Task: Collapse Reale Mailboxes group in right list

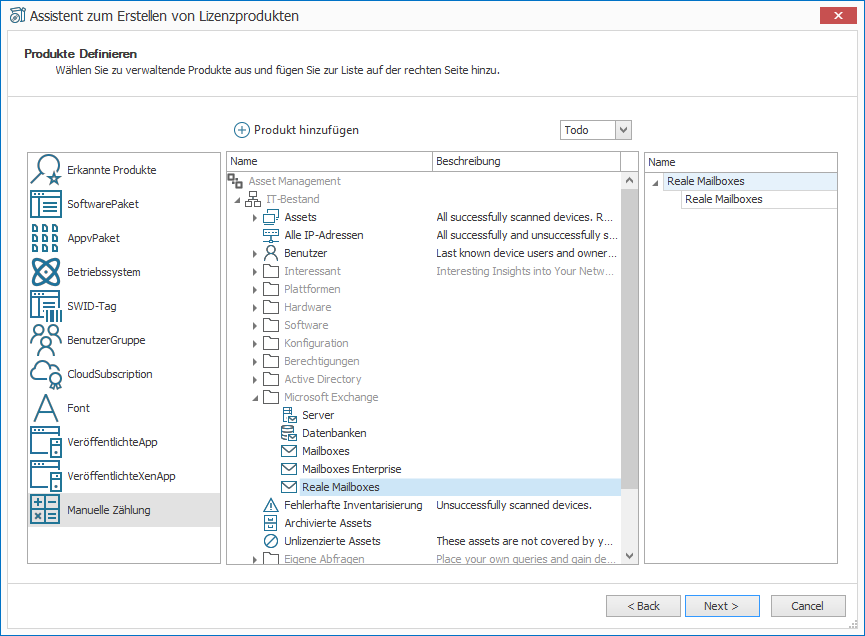Action: click(x=655, y=182)
